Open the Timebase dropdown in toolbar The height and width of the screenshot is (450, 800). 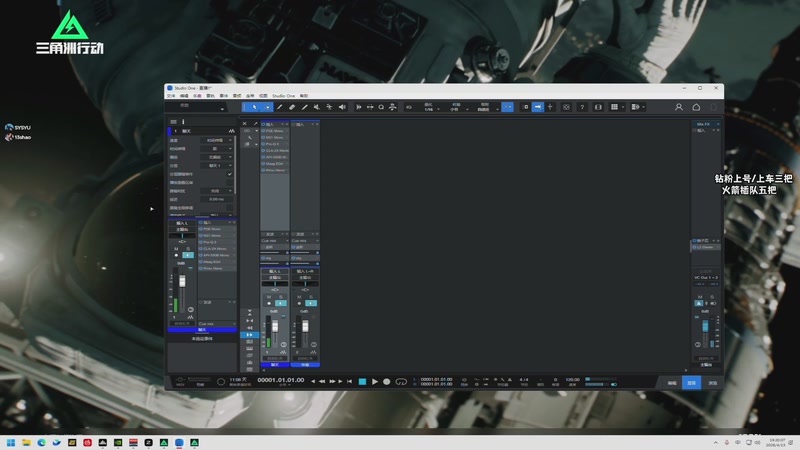coord(456,108)
